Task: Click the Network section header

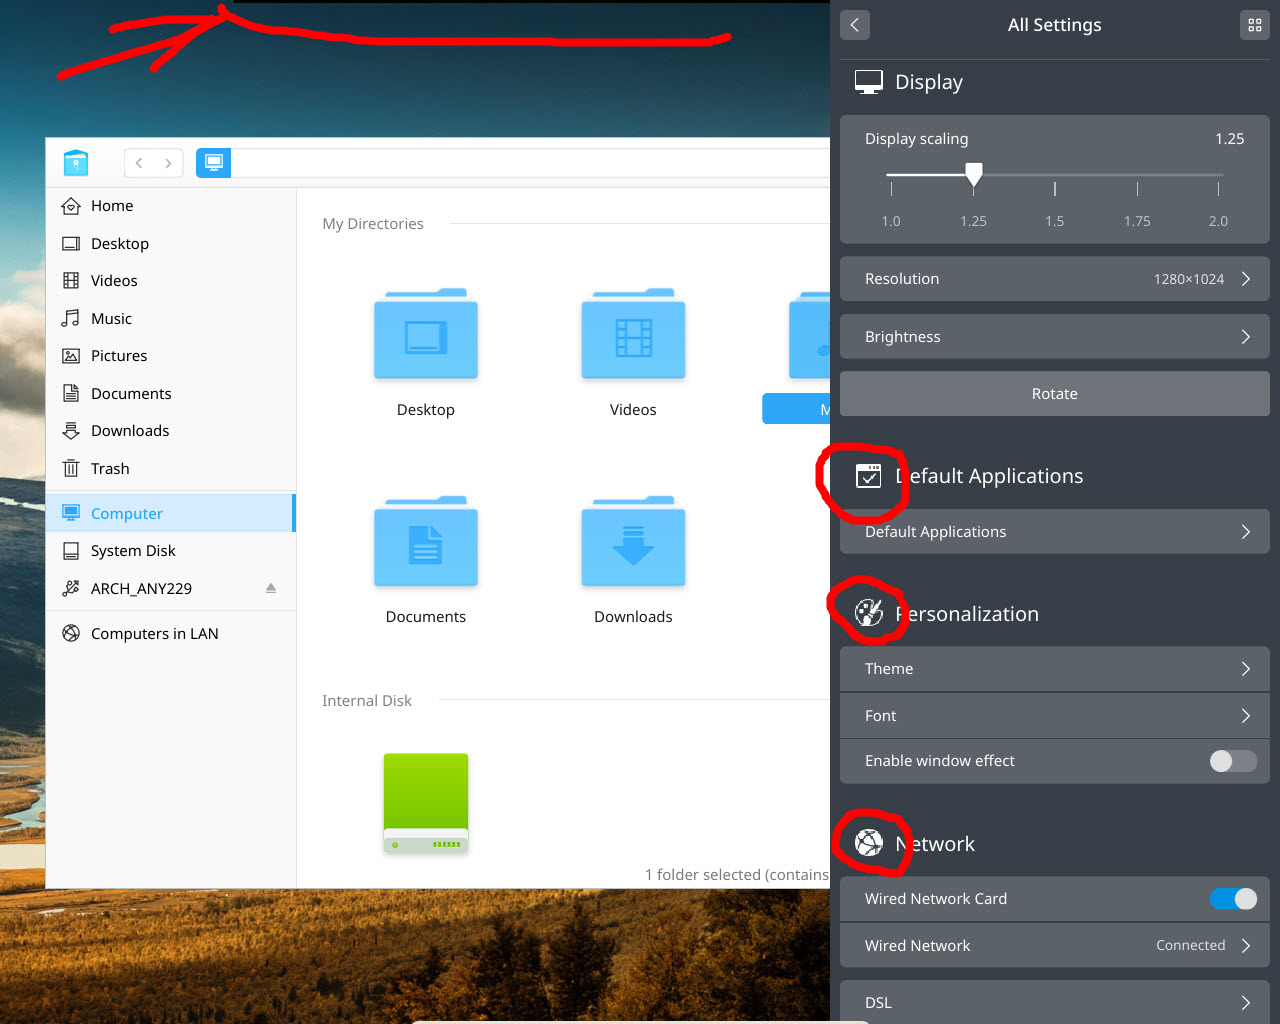Action: (x=915, y=844)
